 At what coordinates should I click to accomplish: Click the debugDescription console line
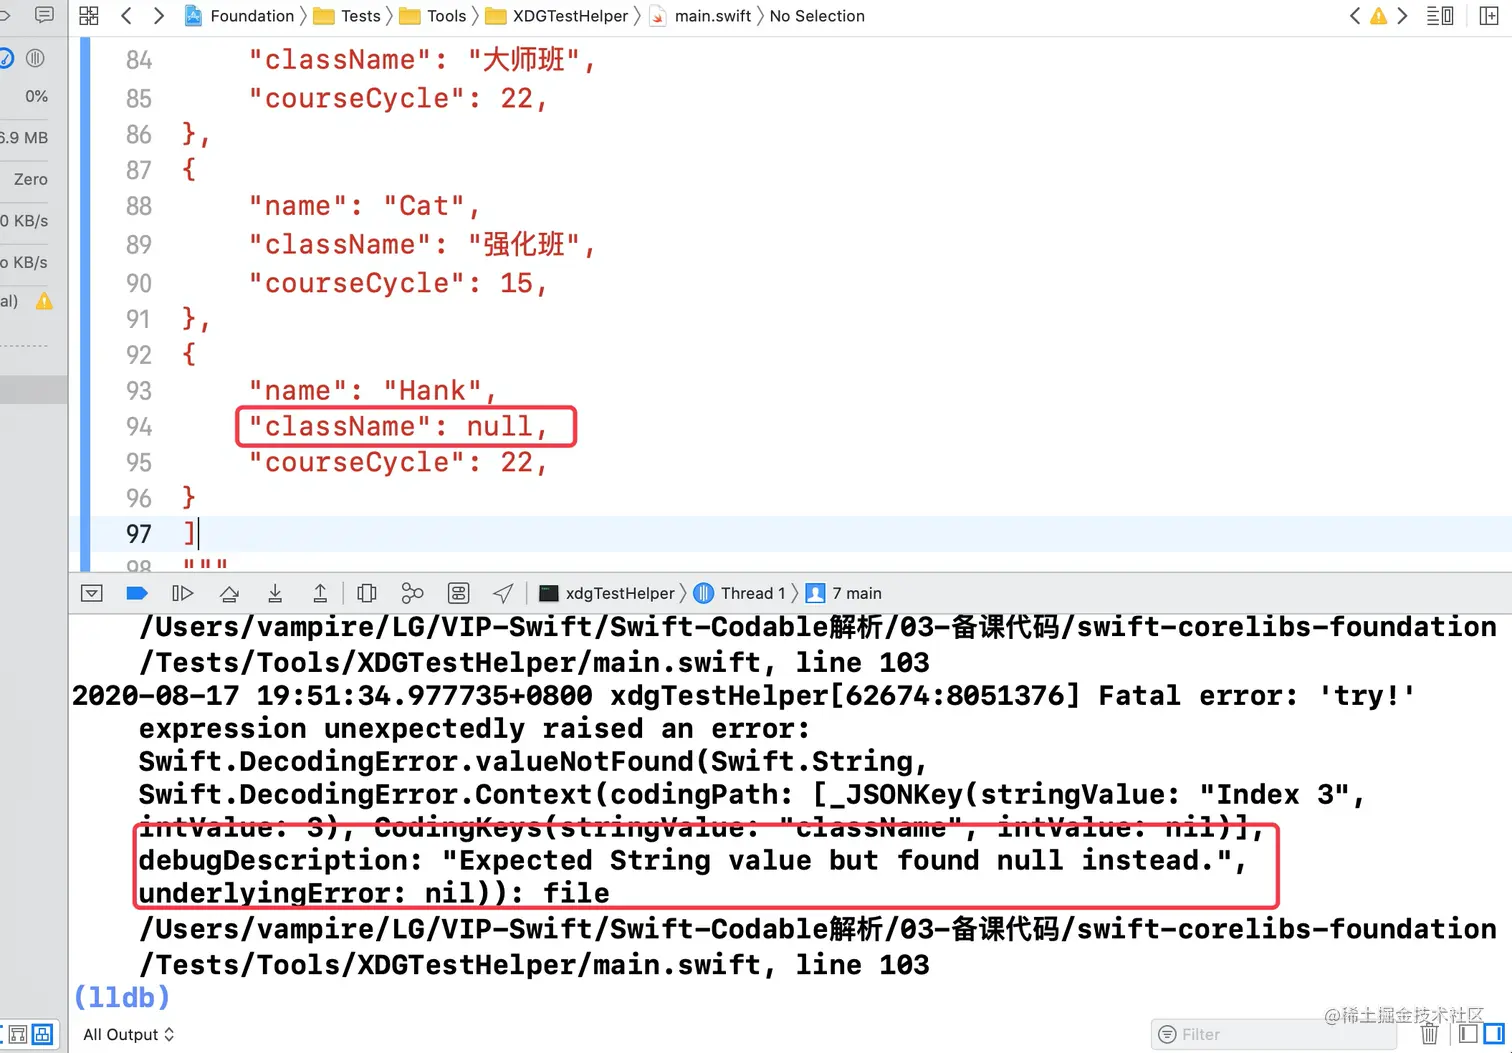coord(692,861)
